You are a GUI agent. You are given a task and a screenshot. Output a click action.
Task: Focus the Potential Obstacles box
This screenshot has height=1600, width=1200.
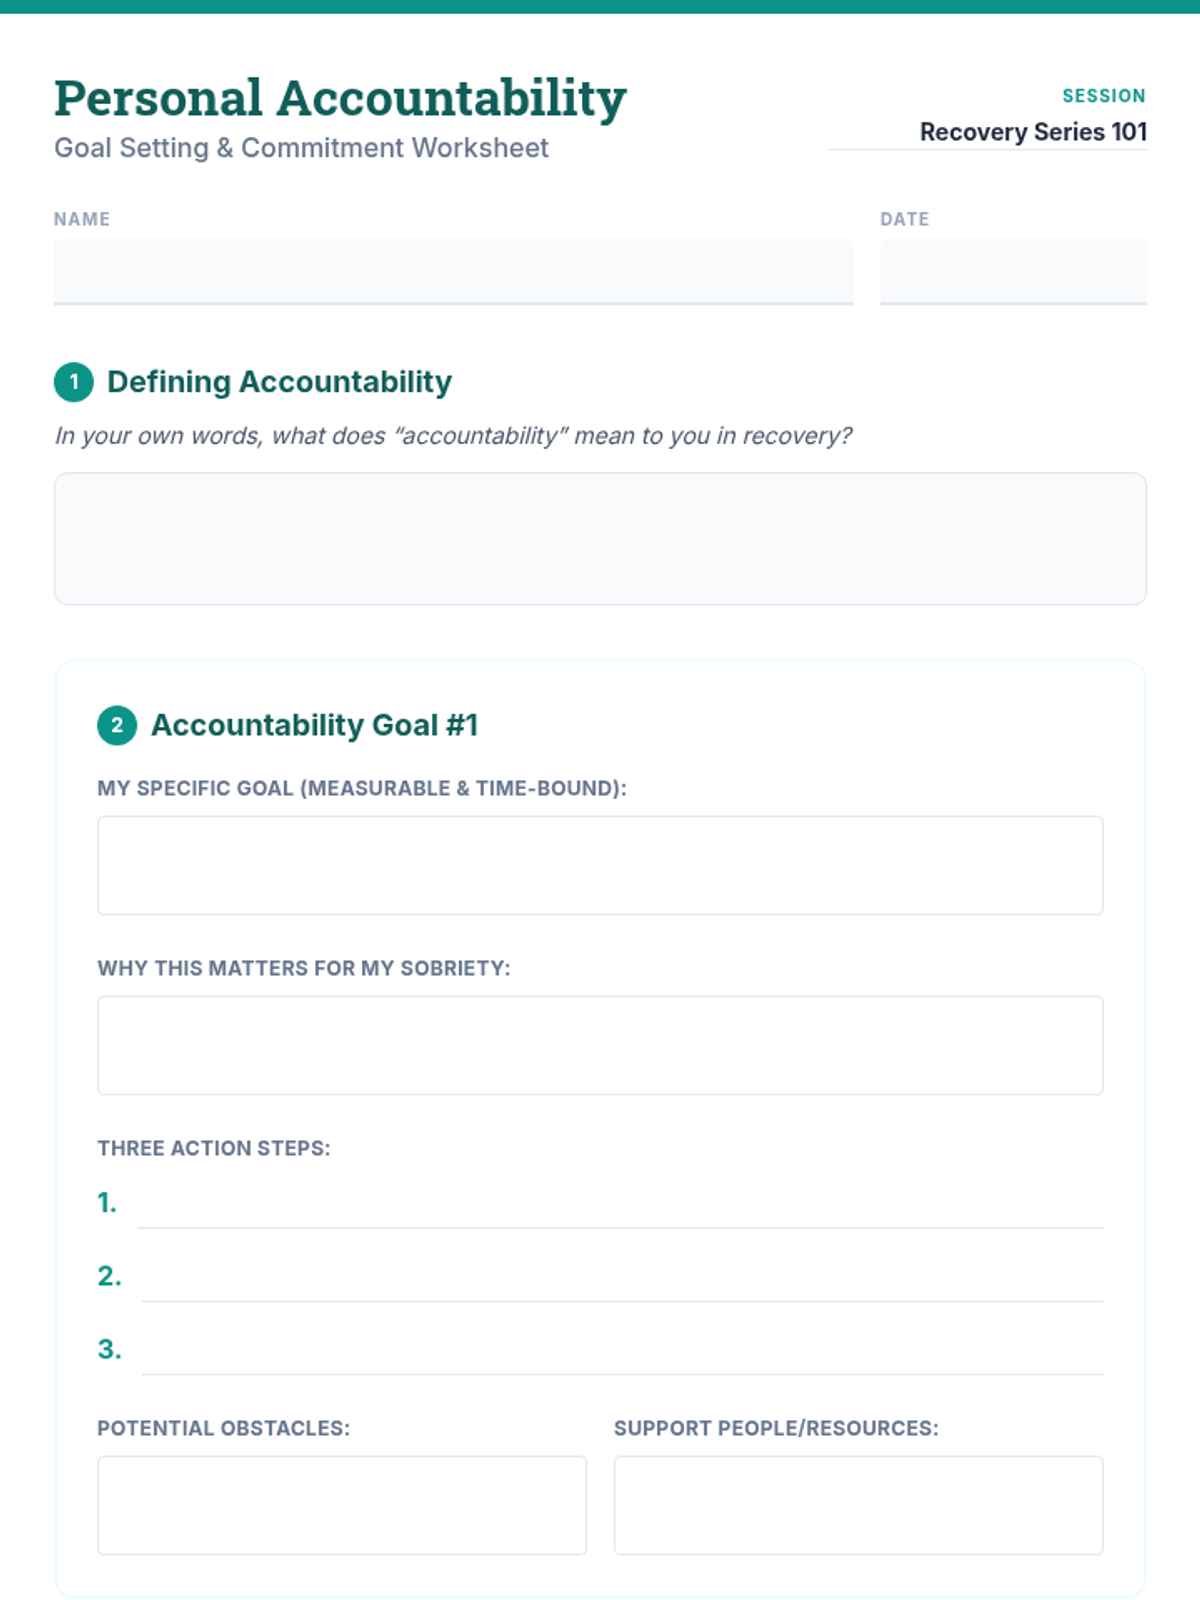[x=342, y=1505]
